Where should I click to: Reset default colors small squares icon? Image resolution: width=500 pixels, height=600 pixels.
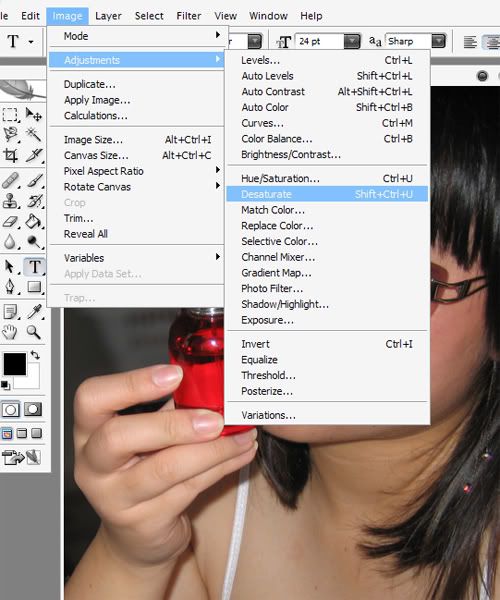5,385
